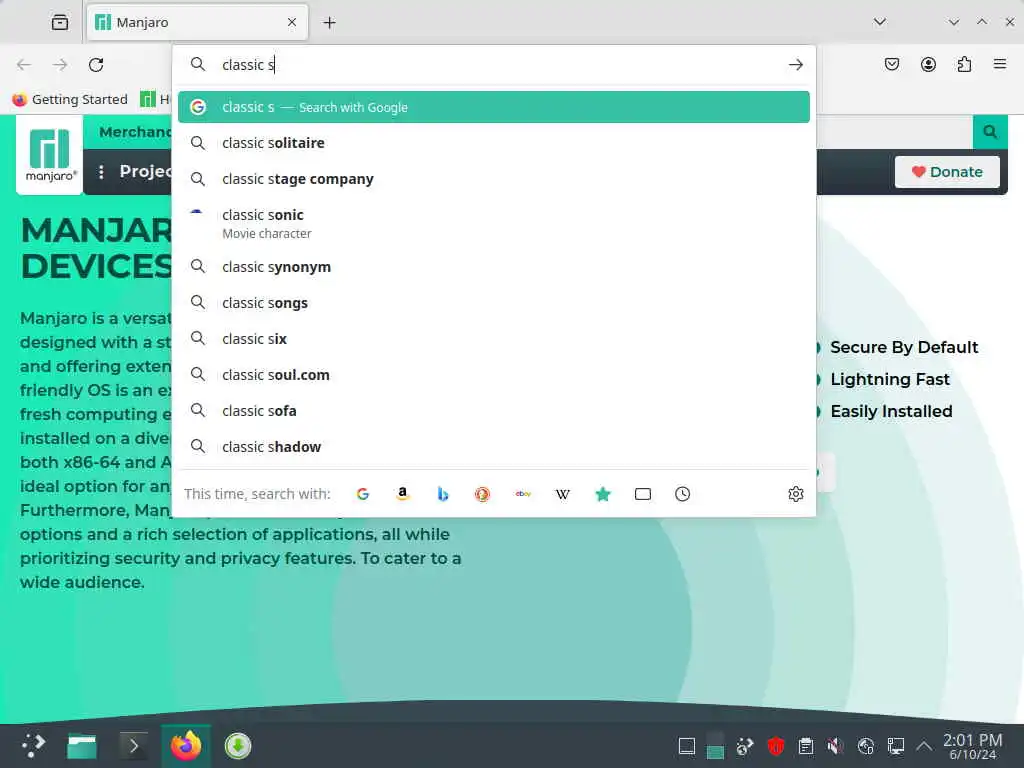This screenshot has height=768, width=1024.
Task: Open the clock showing 2:01 PM
Action: click(x=972, y=746)
